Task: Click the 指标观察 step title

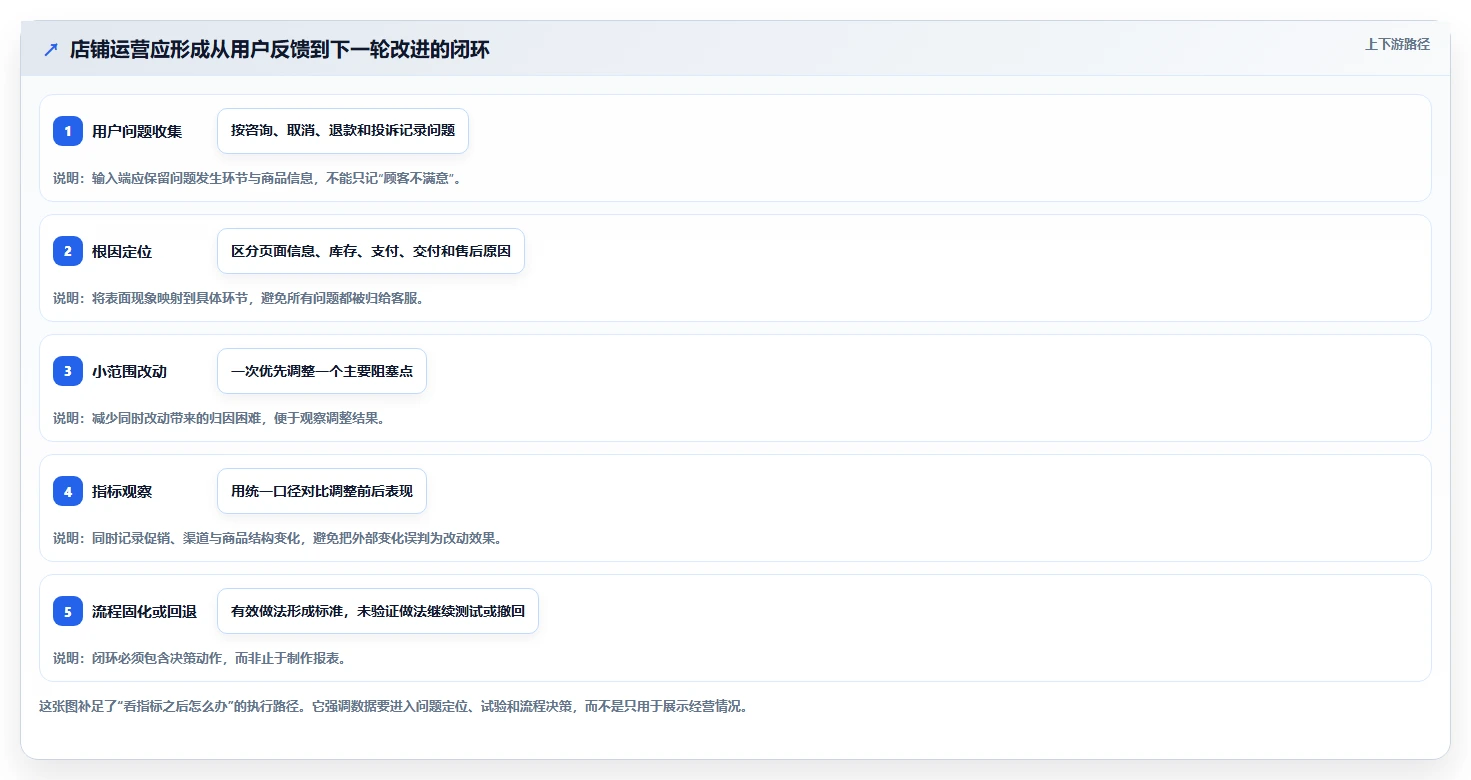Action: (x=122, y=491)
